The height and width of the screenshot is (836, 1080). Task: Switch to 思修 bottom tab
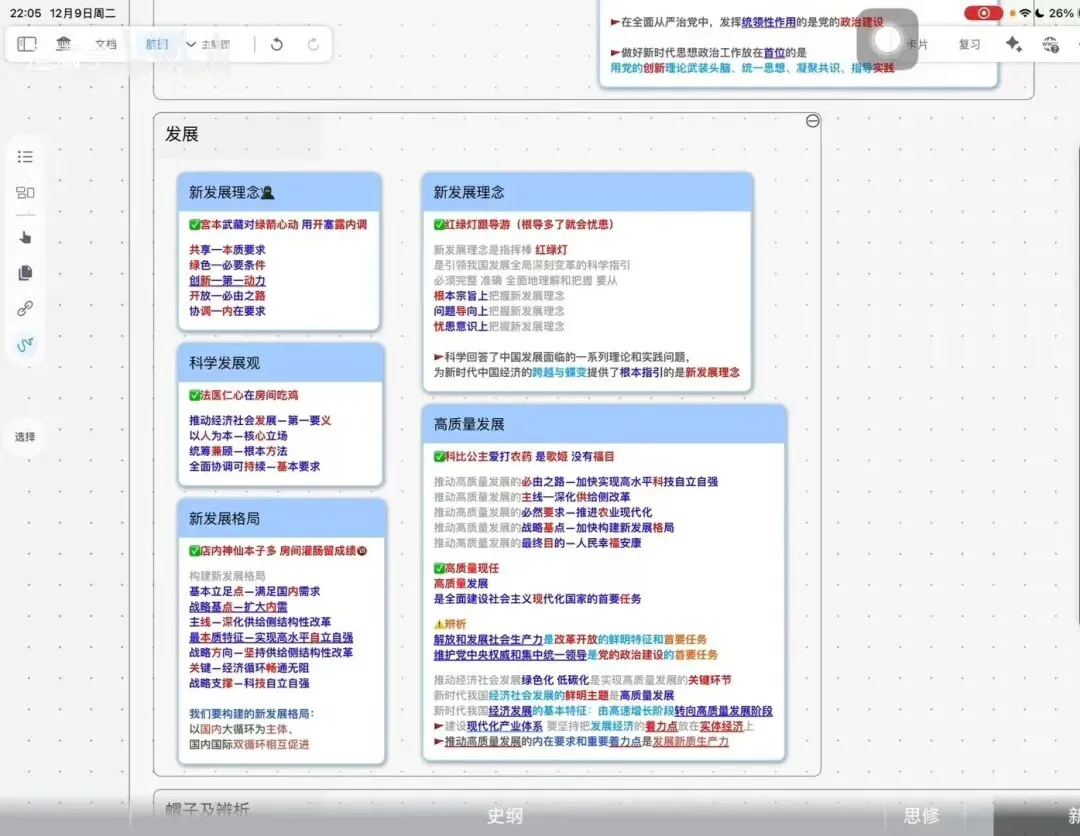(921, 816)
